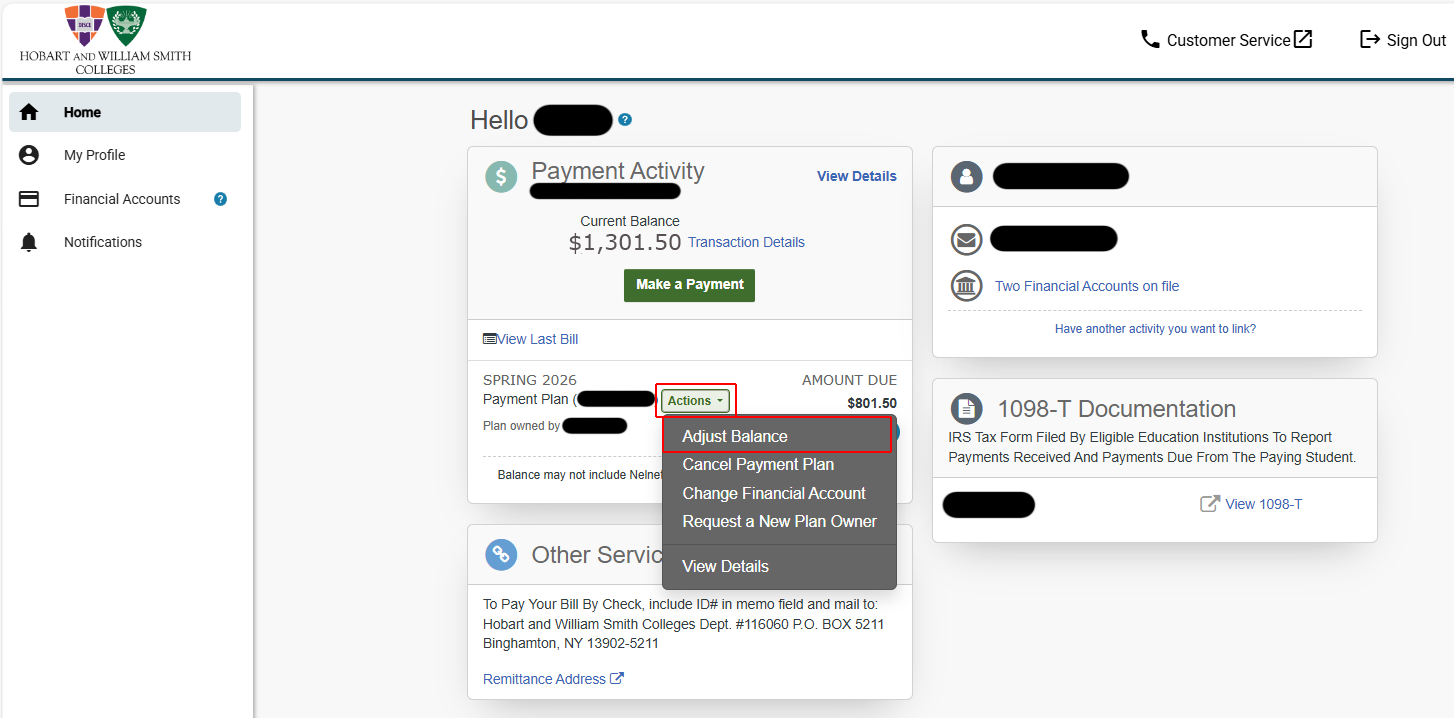The image size is (1454, 718).
Task: Click the Sign Out arrow icon
Action: (x=1370, y=40)
